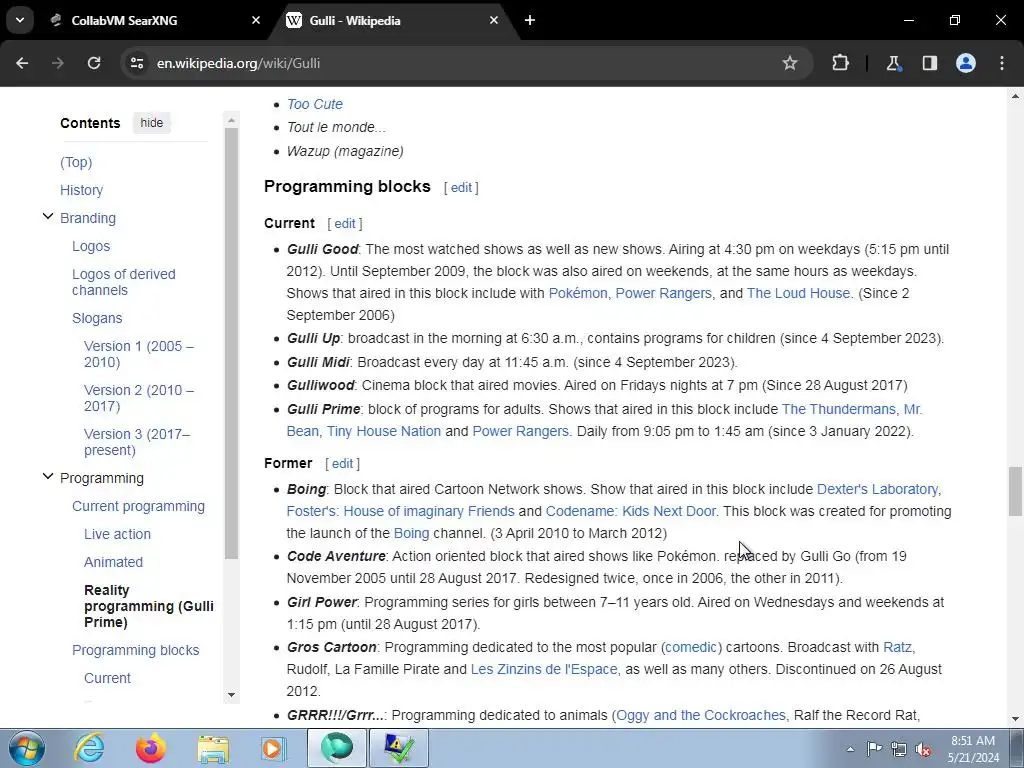Viewport: 1024px width, 768px height.
Task: Open Windows Explorer from taskbar
Action: coord(213,748)
